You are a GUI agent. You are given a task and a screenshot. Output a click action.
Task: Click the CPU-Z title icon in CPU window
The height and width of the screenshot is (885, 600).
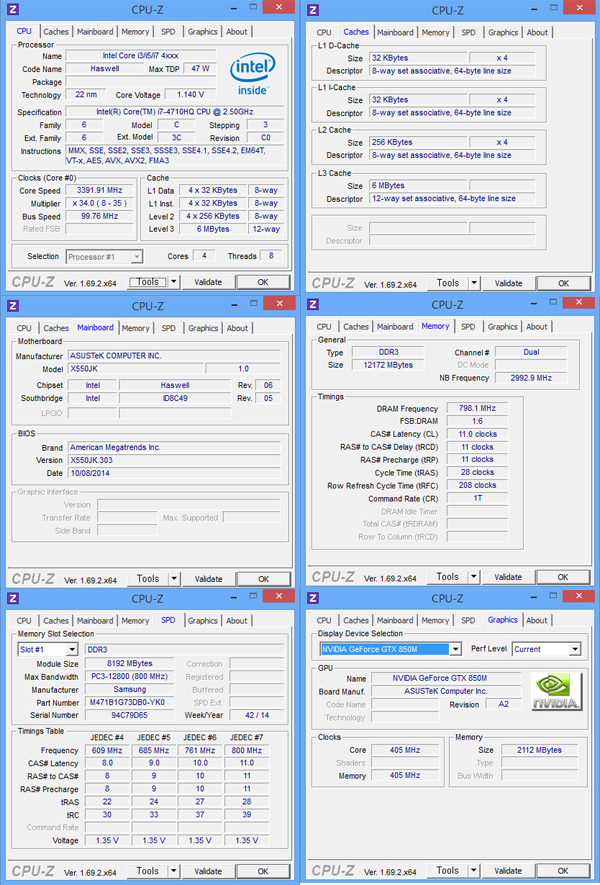pyautogui.click(x=13, y=10)
